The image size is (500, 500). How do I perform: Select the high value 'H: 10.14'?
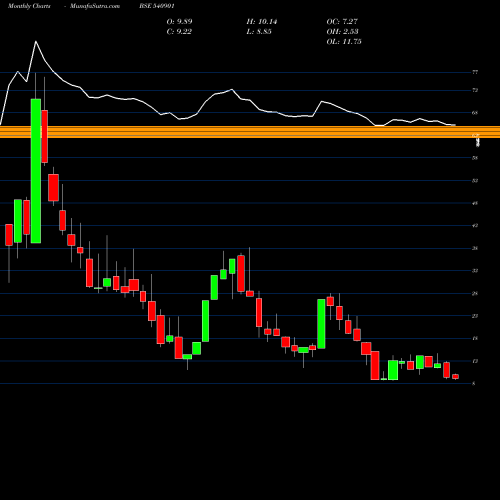pyautogui.click(x=262, y=22)
